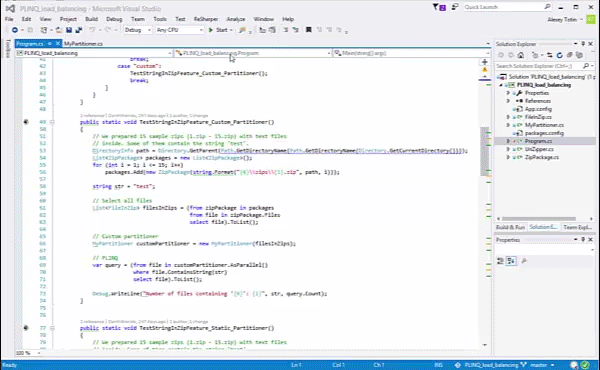
Task: Click the comment selected lines icon
Action: [x=285, y=30]
